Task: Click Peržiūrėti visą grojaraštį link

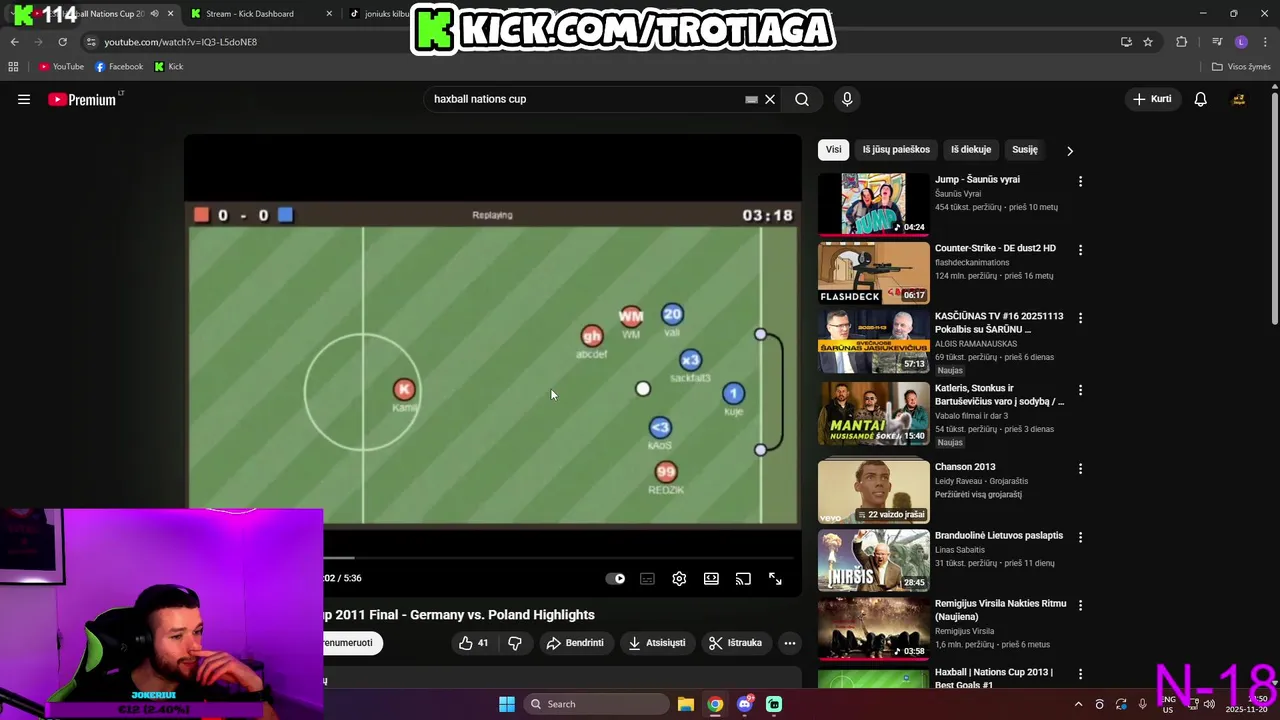Action: coord(978,494)
